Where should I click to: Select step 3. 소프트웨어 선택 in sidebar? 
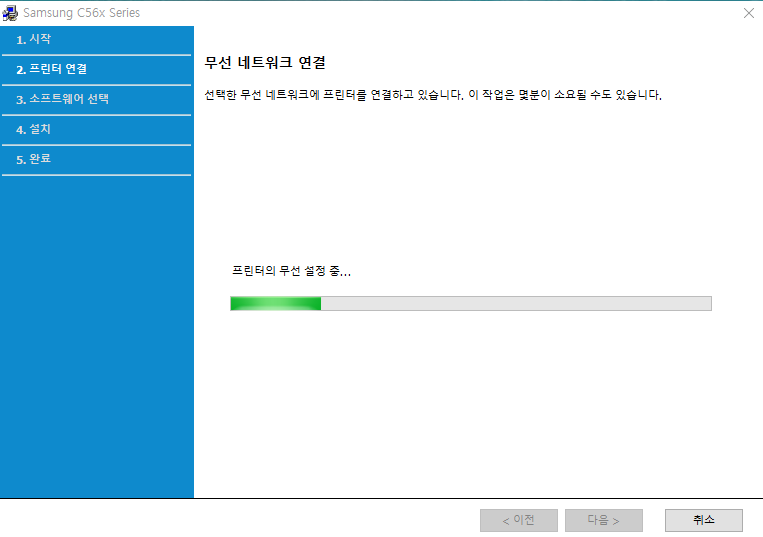click(97, 100)
